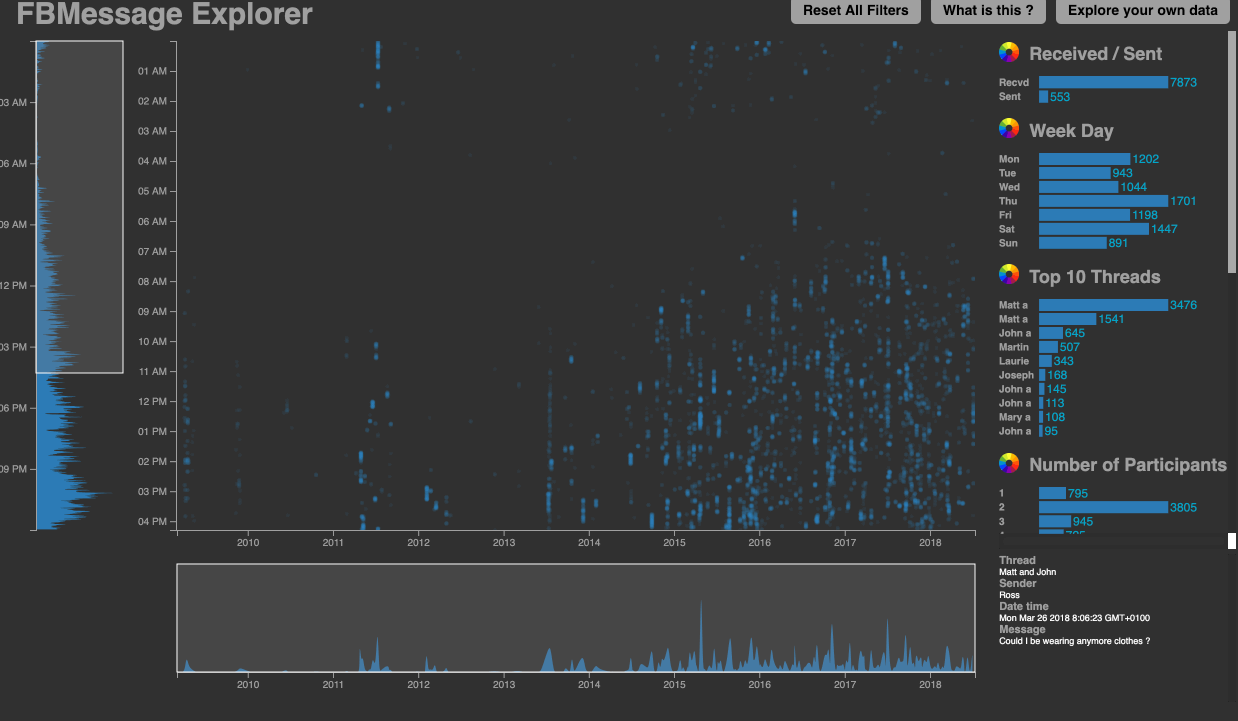Click color wheel icon beside Week Day

click(x=1008, y=130)
